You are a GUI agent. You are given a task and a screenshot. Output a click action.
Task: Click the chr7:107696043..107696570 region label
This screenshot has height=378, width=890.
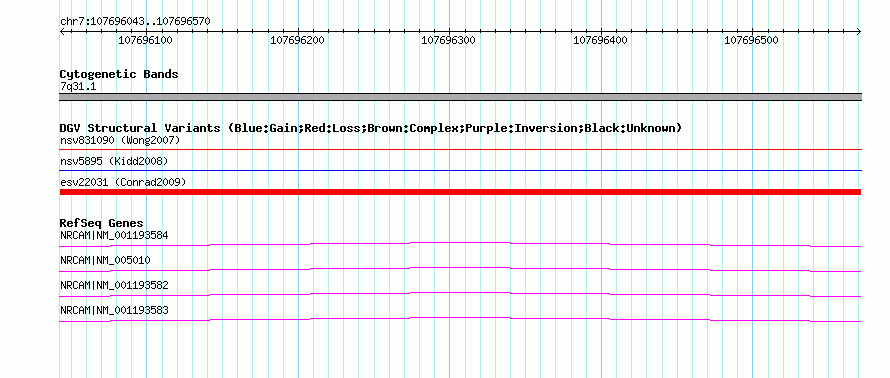[x=135, y=21]
